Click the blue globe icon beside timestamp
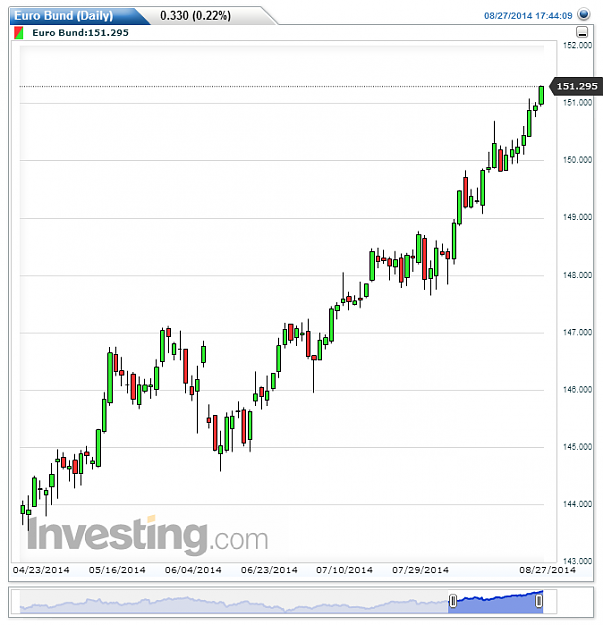The image size is (603, 625). pyautogui.click(x=584, y=14)
